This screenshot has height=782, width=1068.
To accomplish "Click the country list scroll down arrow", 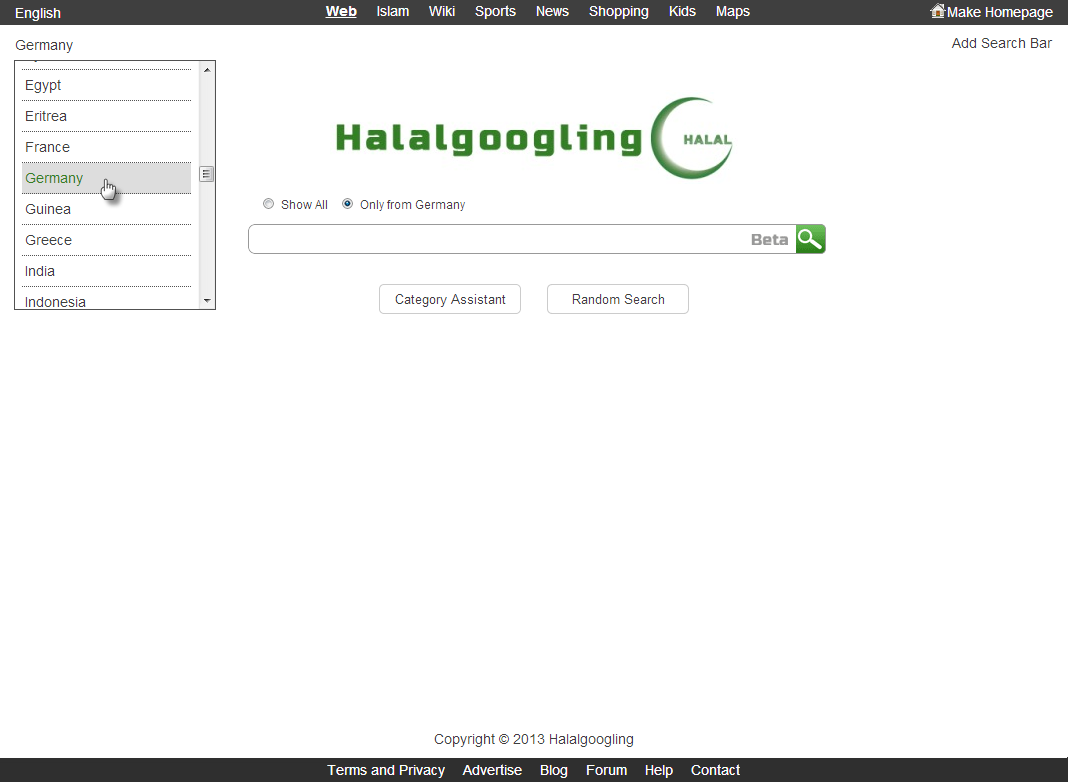I will click(207, 300).
